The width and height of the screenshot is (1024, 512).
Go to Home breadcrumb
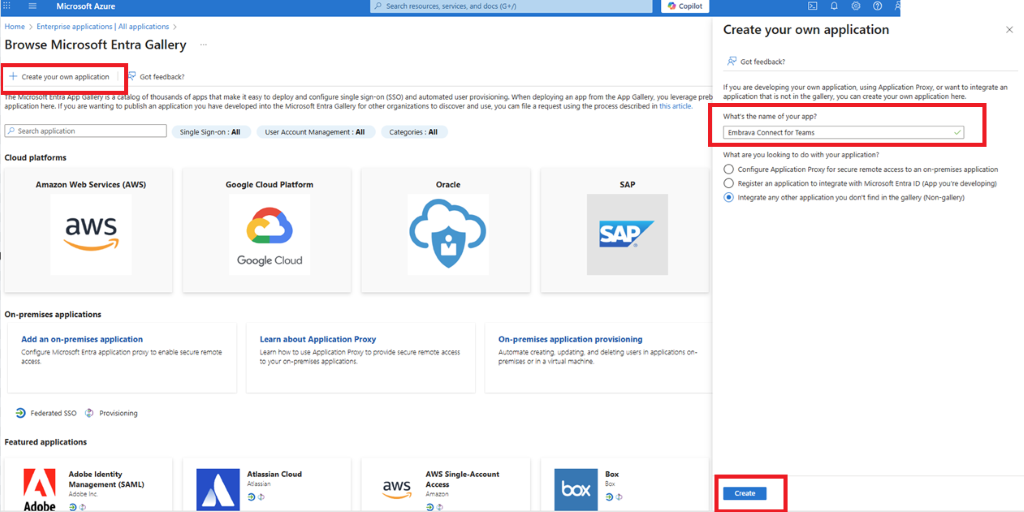14,27
